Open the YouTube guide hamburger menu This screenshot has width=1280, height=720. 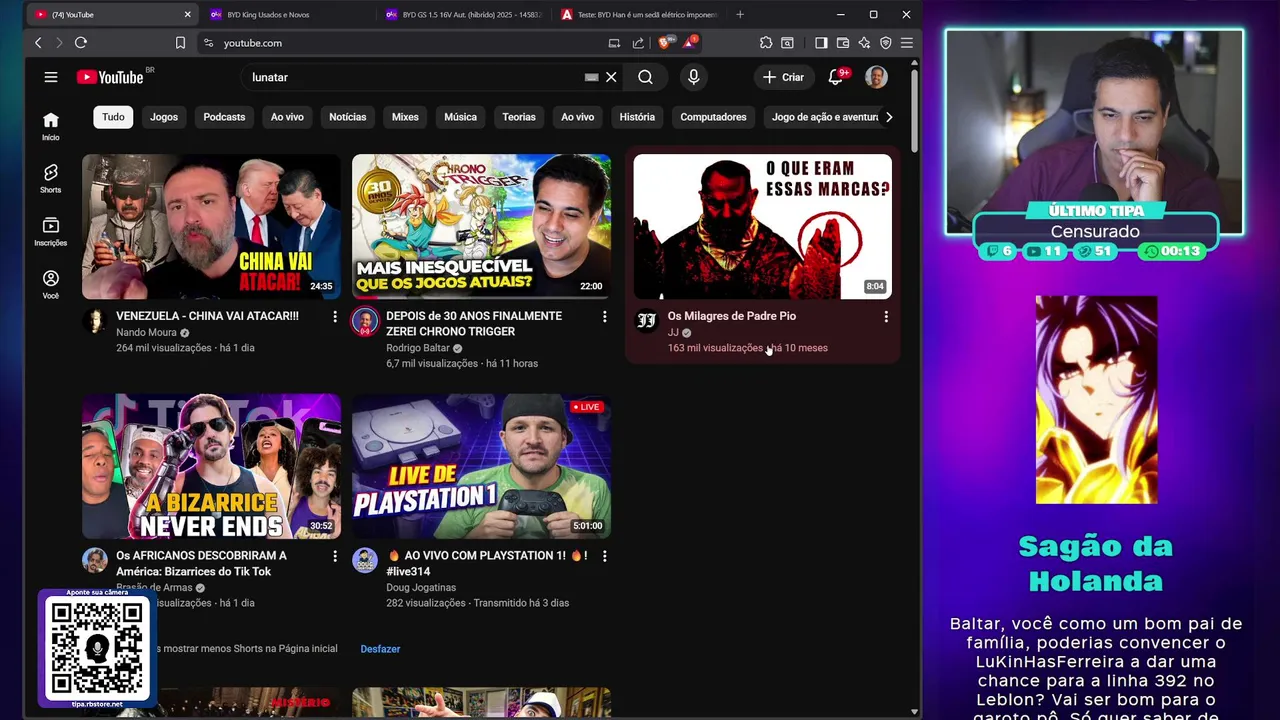(51, 77)
